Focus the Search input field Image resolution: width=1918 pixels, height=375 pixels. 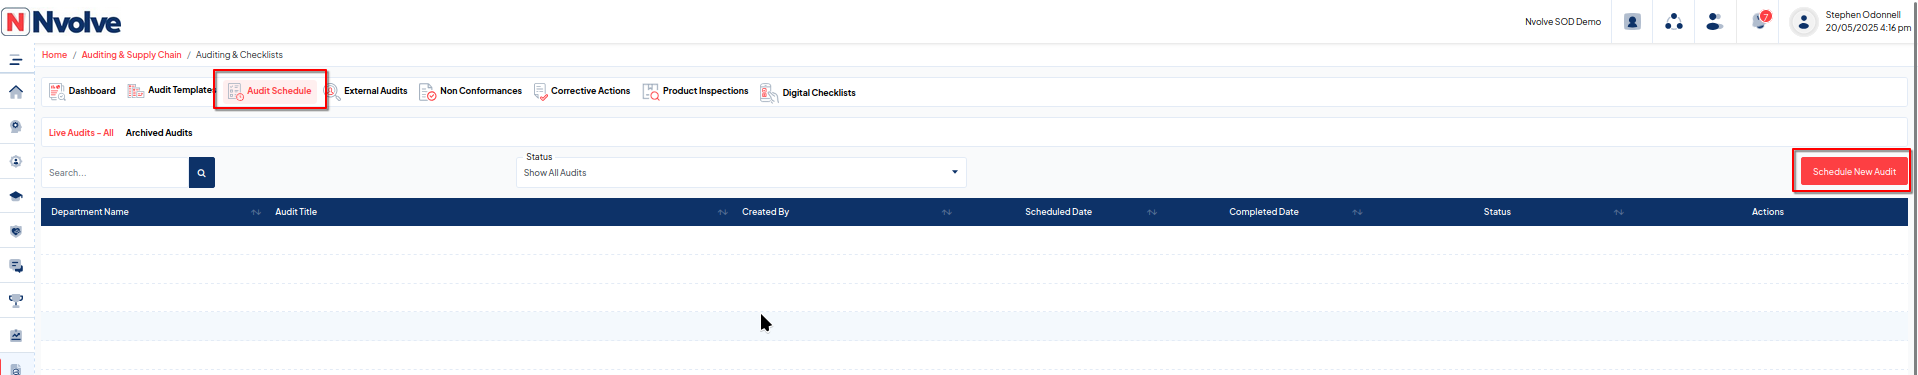(x=115, y=173)
